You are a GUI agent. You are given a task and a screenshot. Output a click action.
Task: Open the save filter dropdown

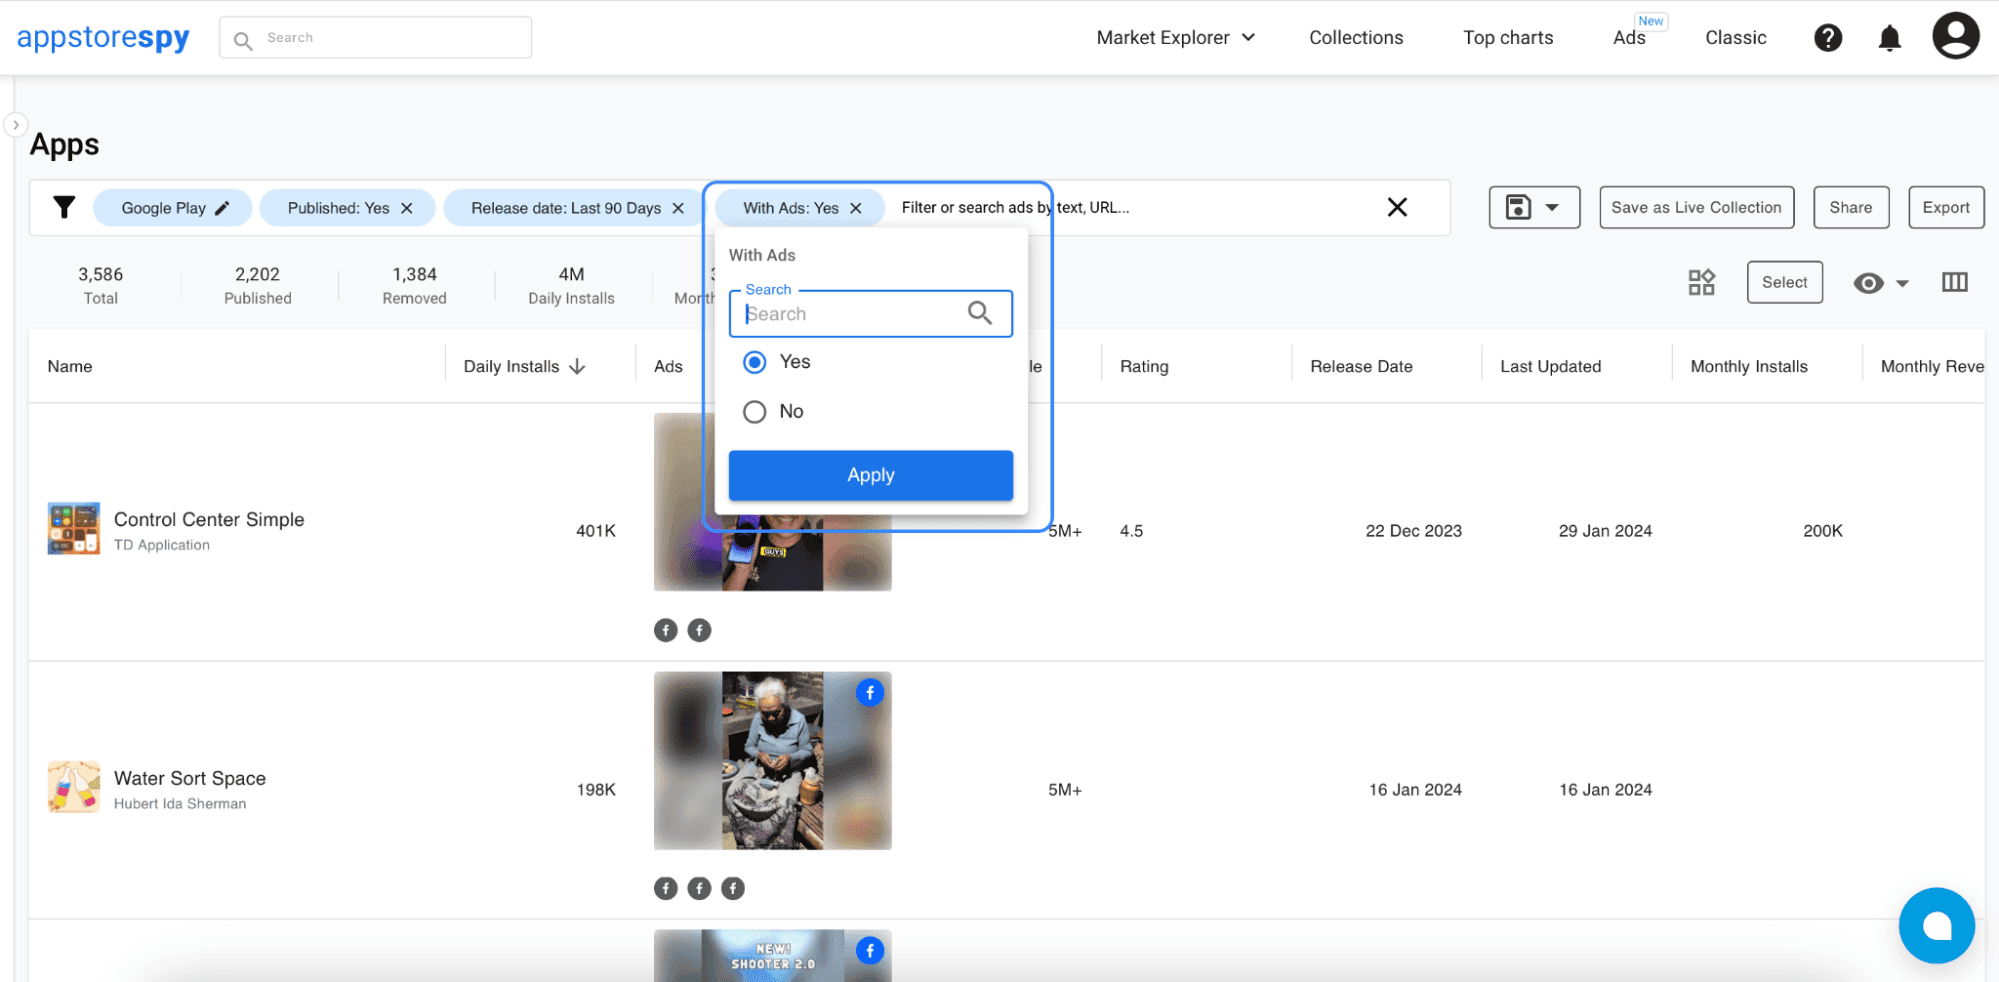tap(1533, 208)
